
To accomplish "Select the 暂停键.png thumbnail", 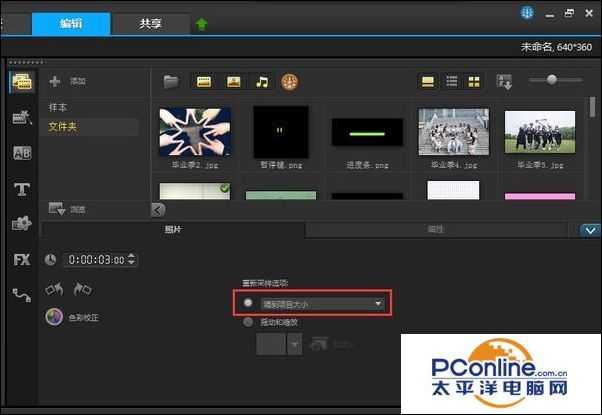I will tap(281, 132).
